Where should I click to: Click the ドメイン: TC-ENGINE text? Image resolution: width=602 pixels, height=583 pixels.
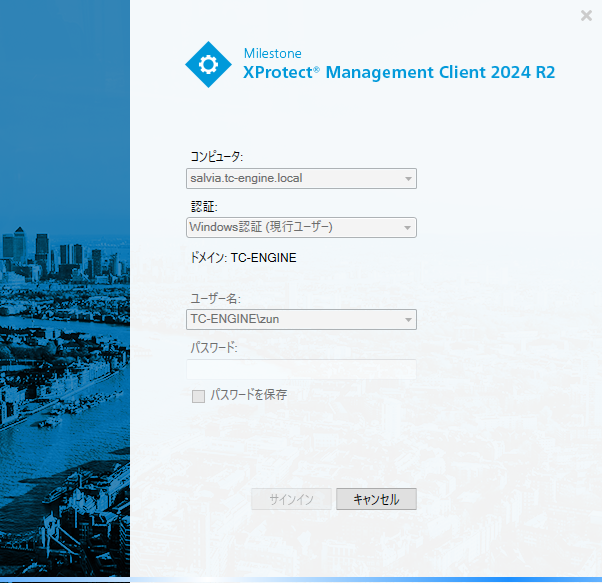pyautogui.click(x=243, y=258)
